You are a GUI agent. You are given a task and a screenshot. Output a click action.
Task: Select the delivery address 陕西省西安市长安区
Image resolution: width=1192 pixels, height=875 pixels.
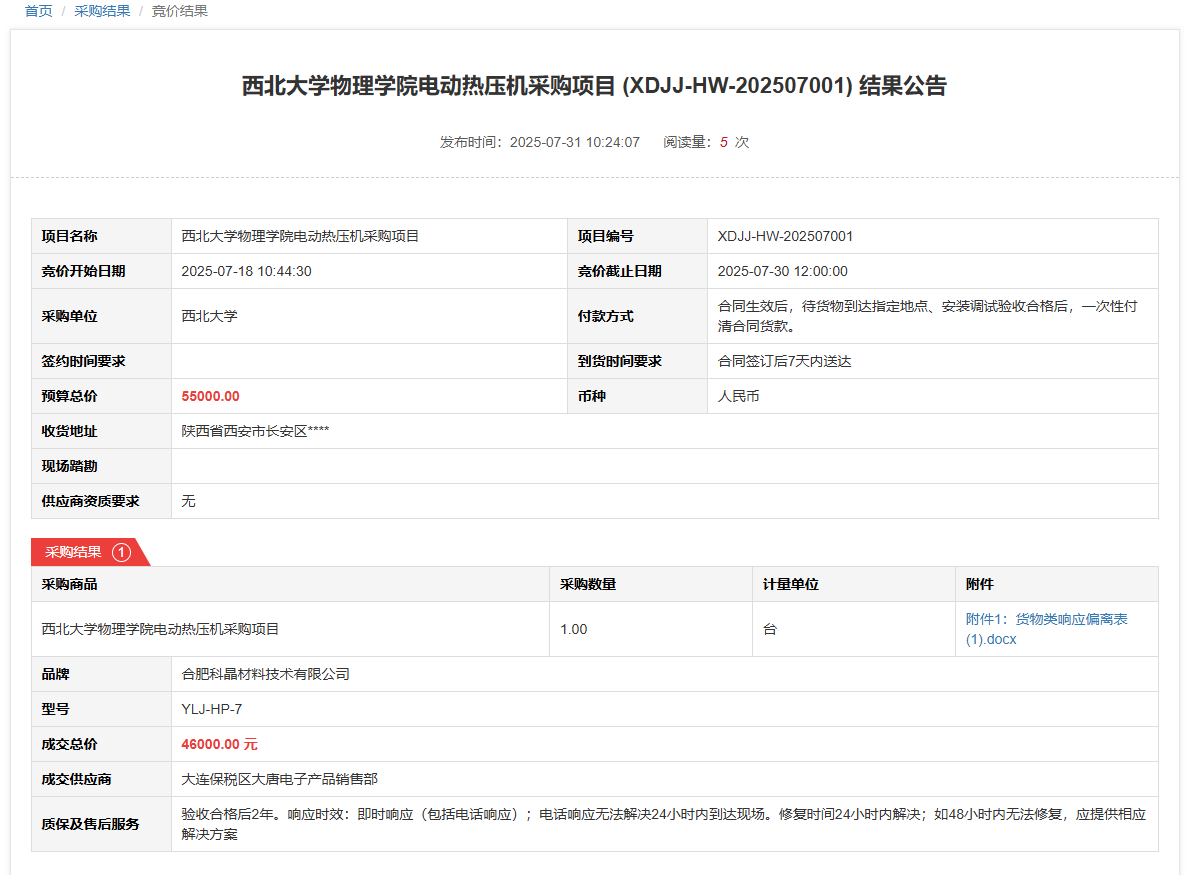pyautogui.click(x=255, y=432)
